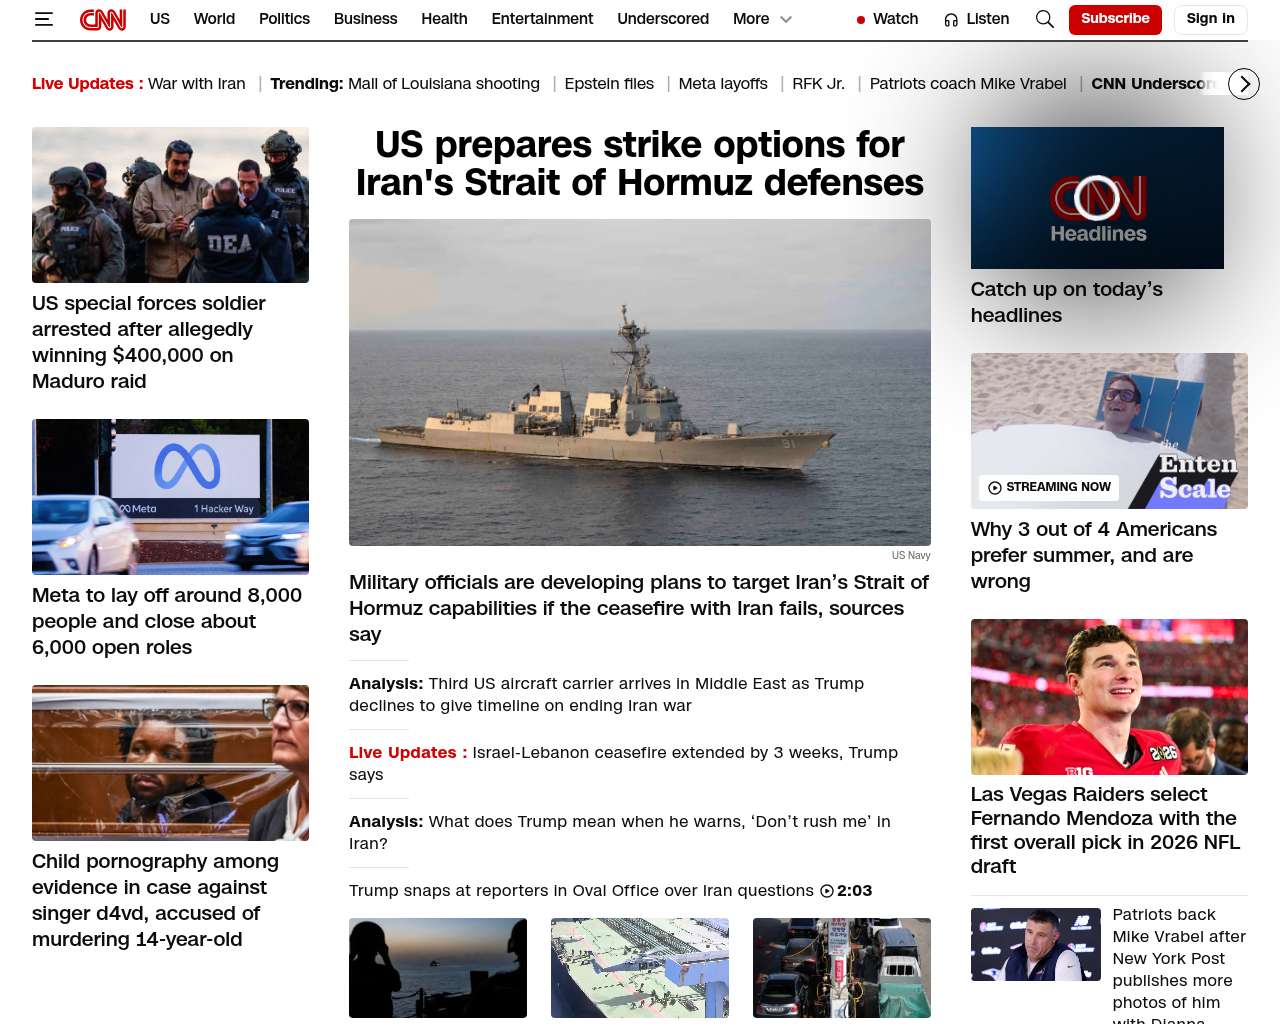Read why Americans prefer summer story
Viewport: 1280px width, 1024px height.
click(x=1094, y=555)
